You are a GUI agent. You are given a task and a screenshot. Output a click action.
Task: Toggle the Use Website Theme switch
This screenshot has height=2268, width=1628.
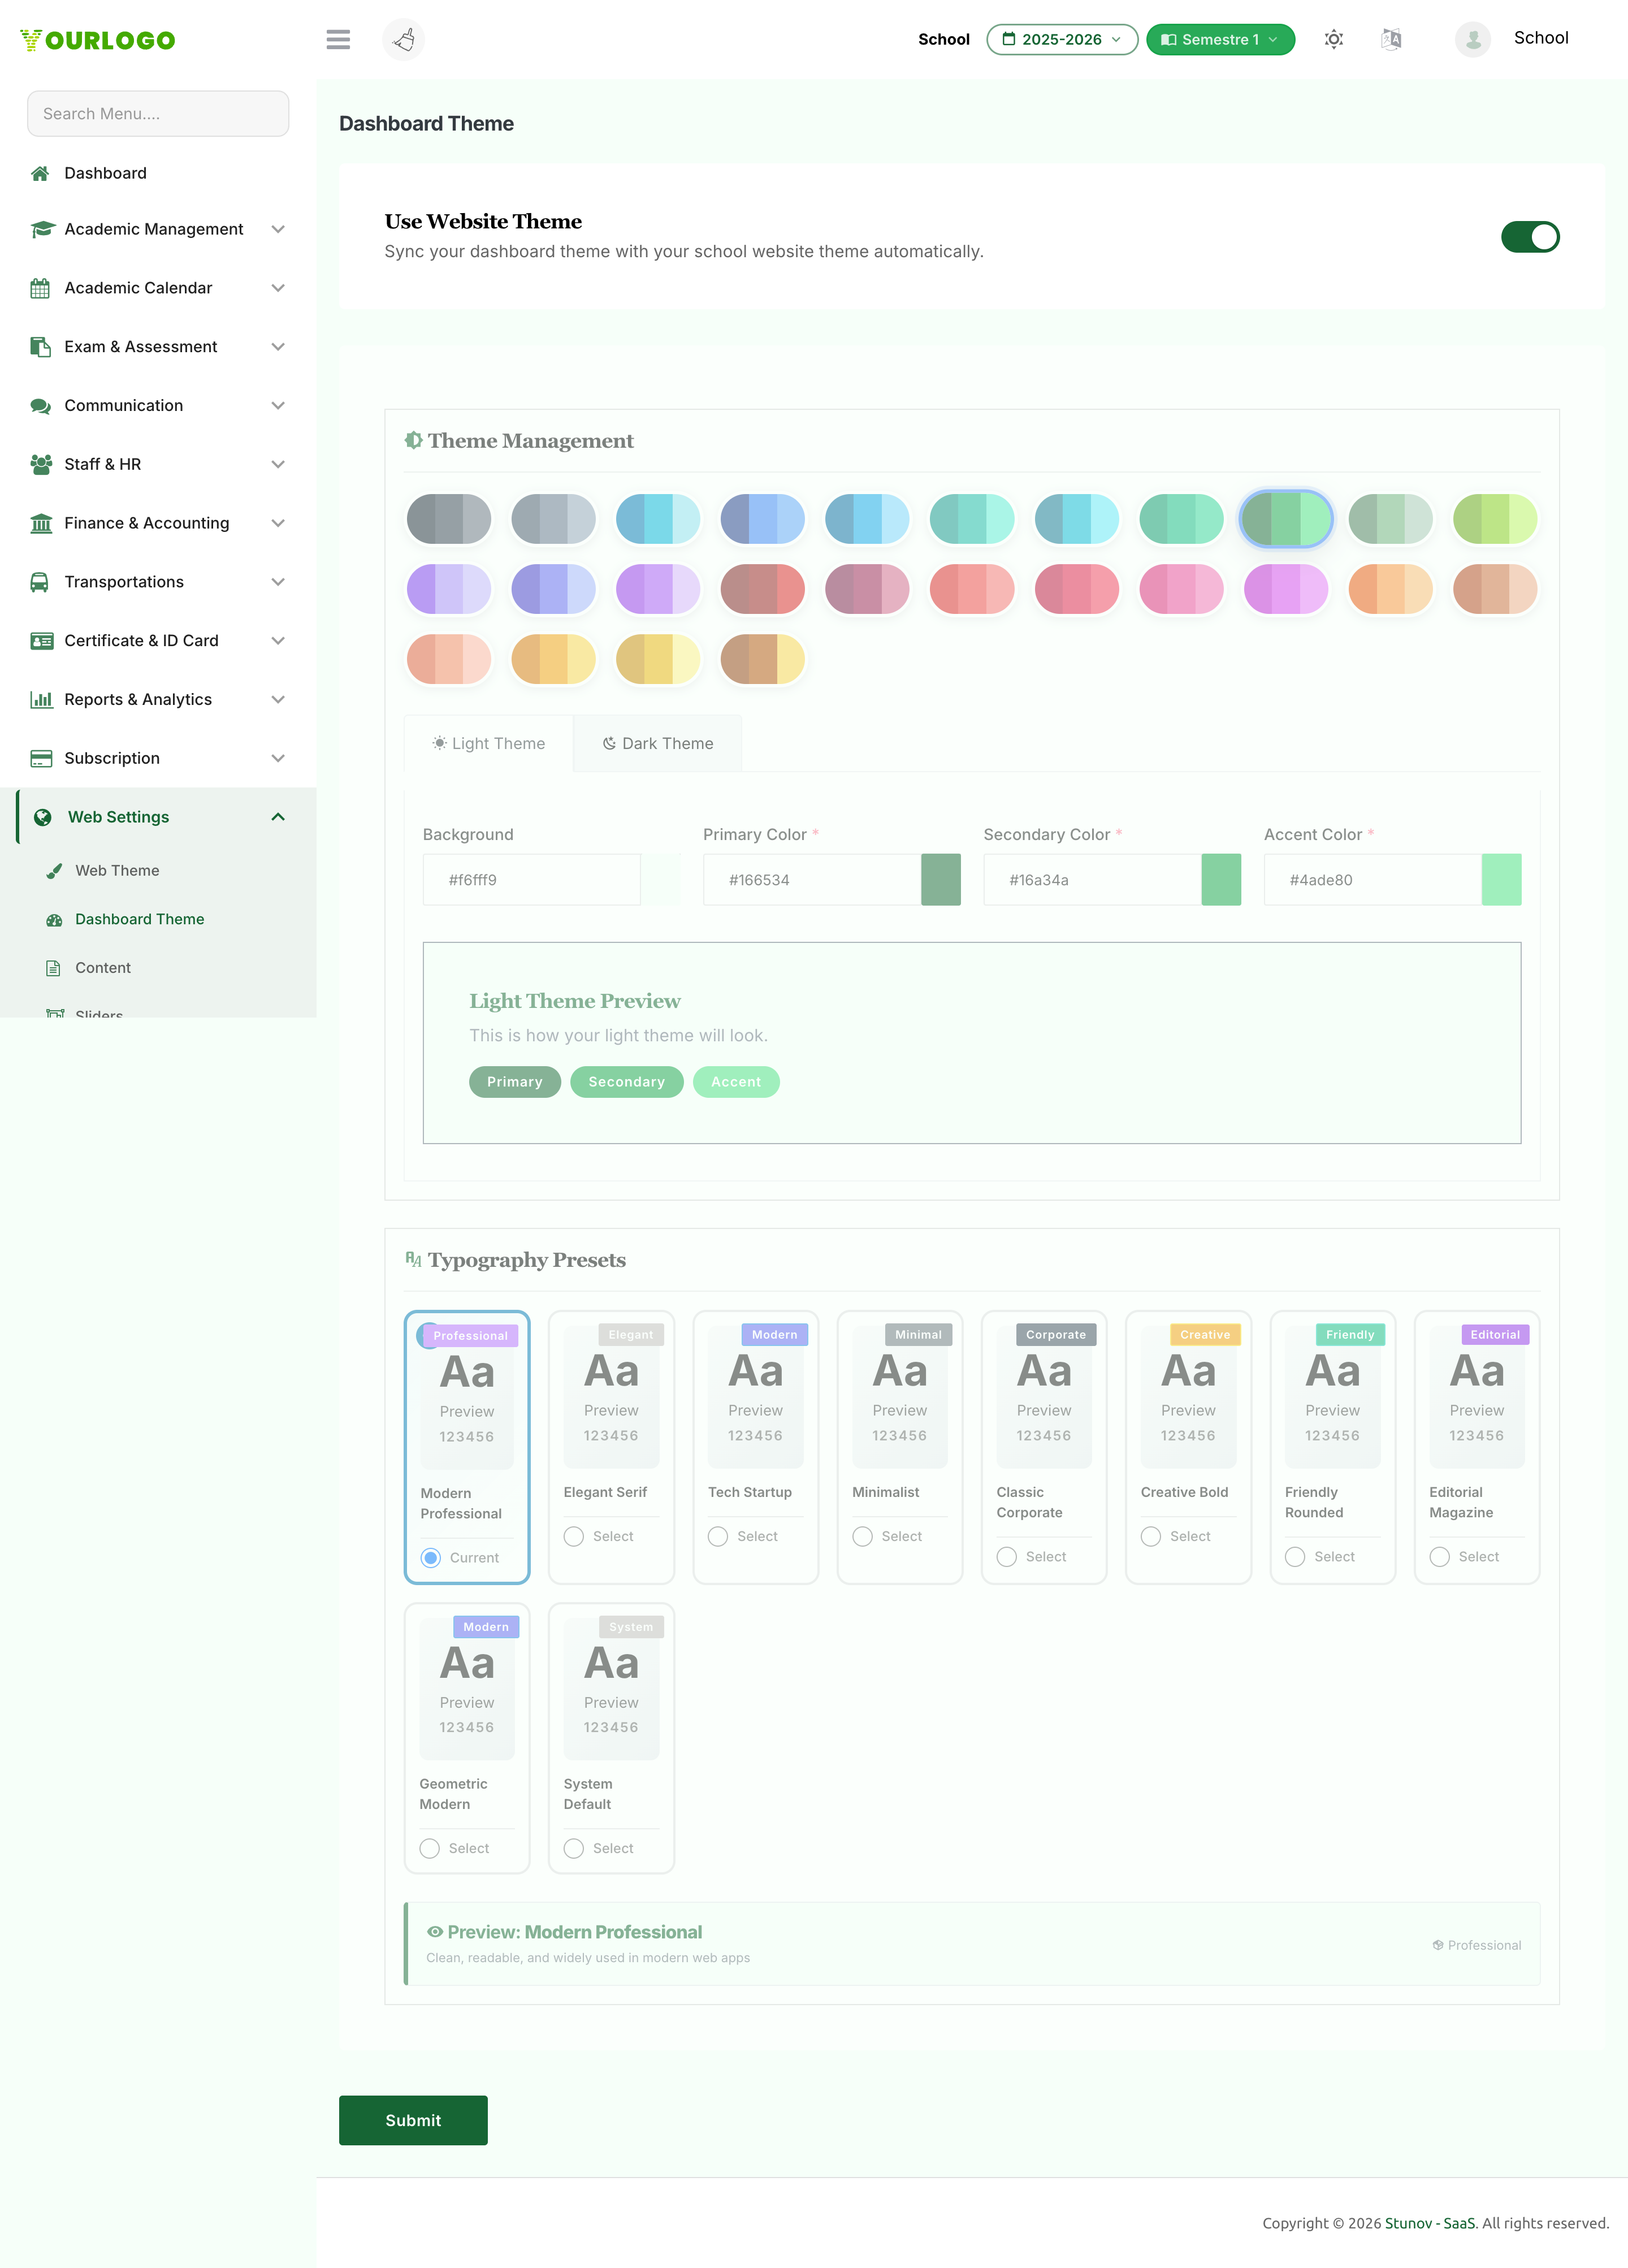[1529, 237]
